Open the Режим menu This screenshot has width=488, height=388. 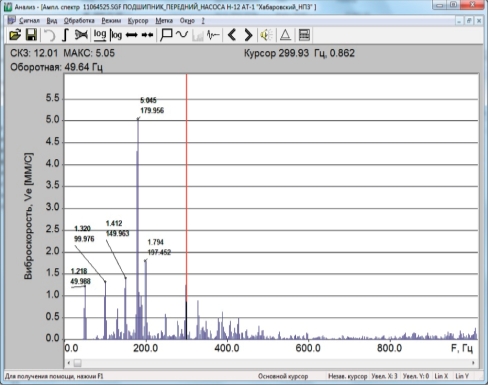coord(111,21)
